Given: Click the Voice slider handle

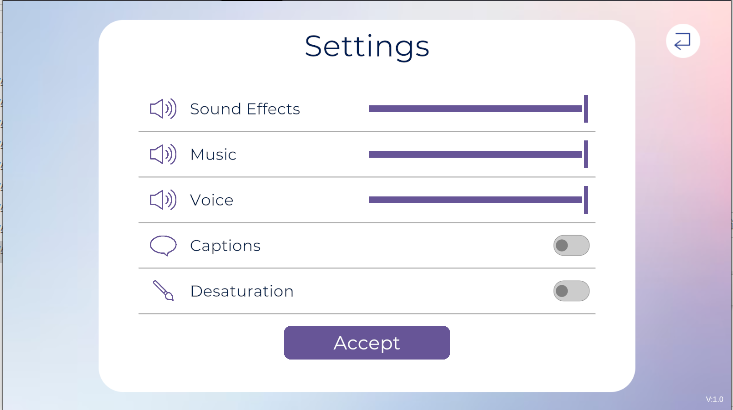Looking at the screenshot, I should coord(586,200).
